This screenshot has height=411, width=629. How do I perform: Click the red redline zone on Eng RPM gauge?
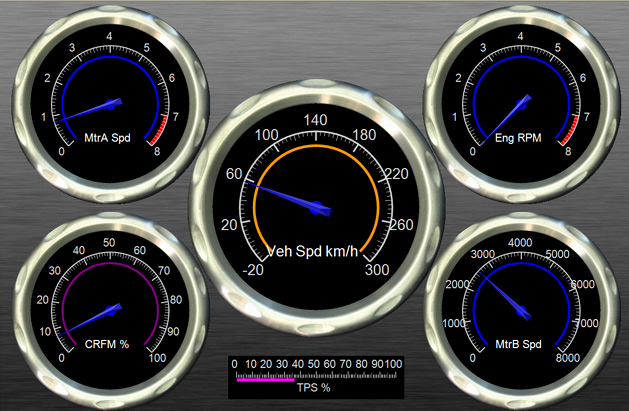pyautogui.click(x=570, y=130)
